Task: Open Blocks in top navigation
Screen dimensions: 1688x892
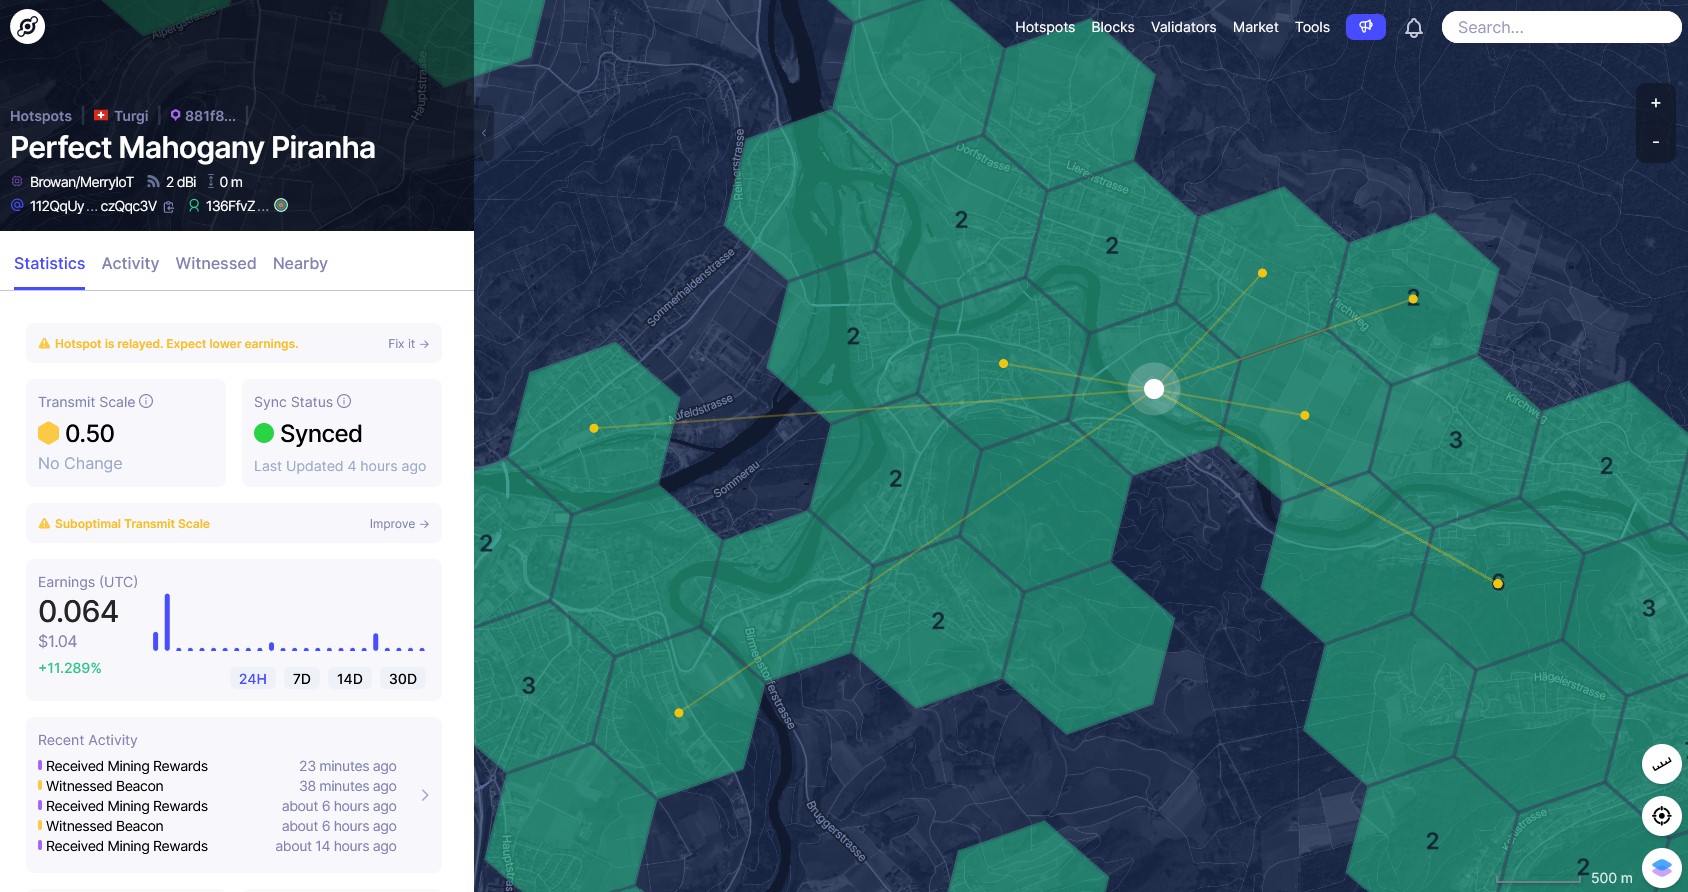Action: click(1113, 27)
